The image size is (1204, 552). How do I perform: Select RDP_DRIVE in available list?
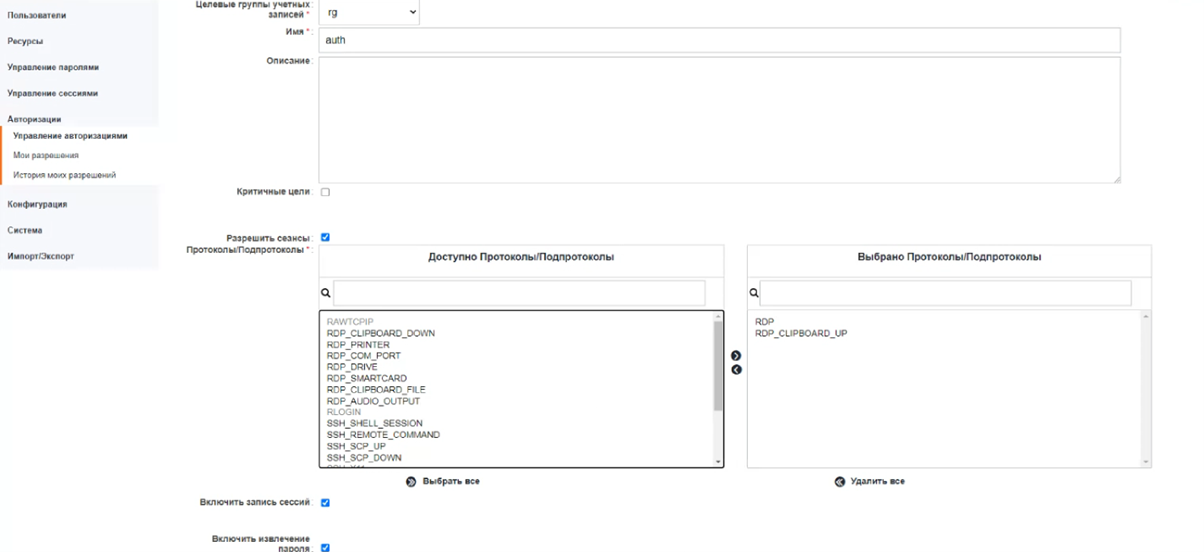[352, 367]
